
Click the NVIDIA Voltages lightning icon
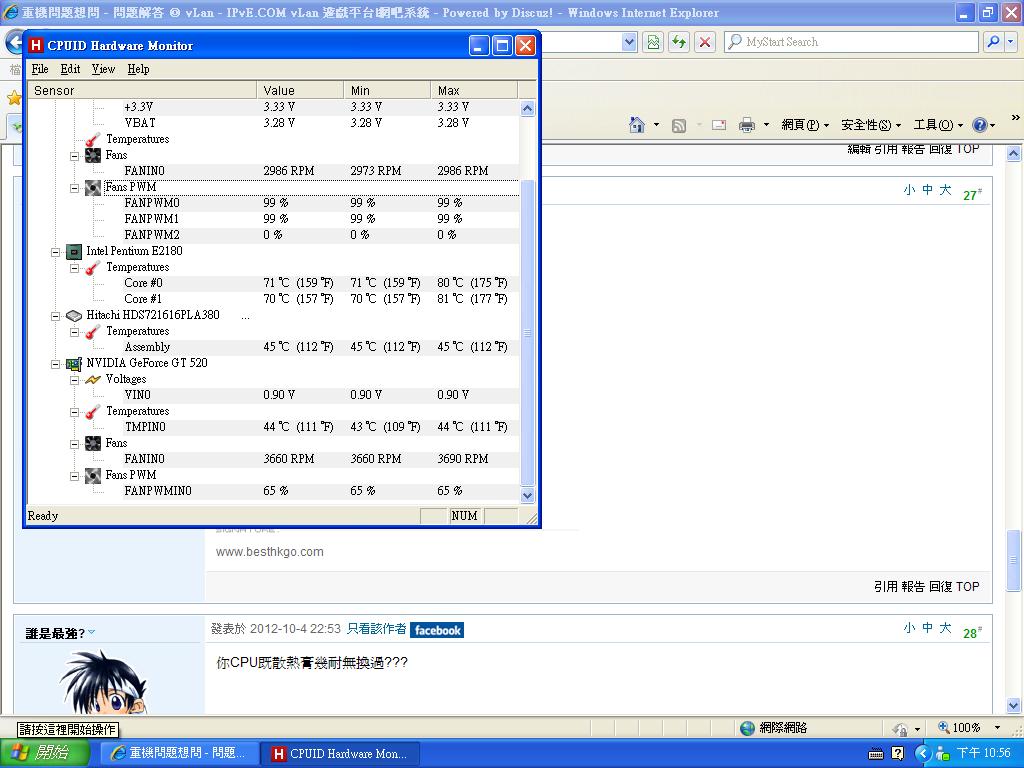93,379
